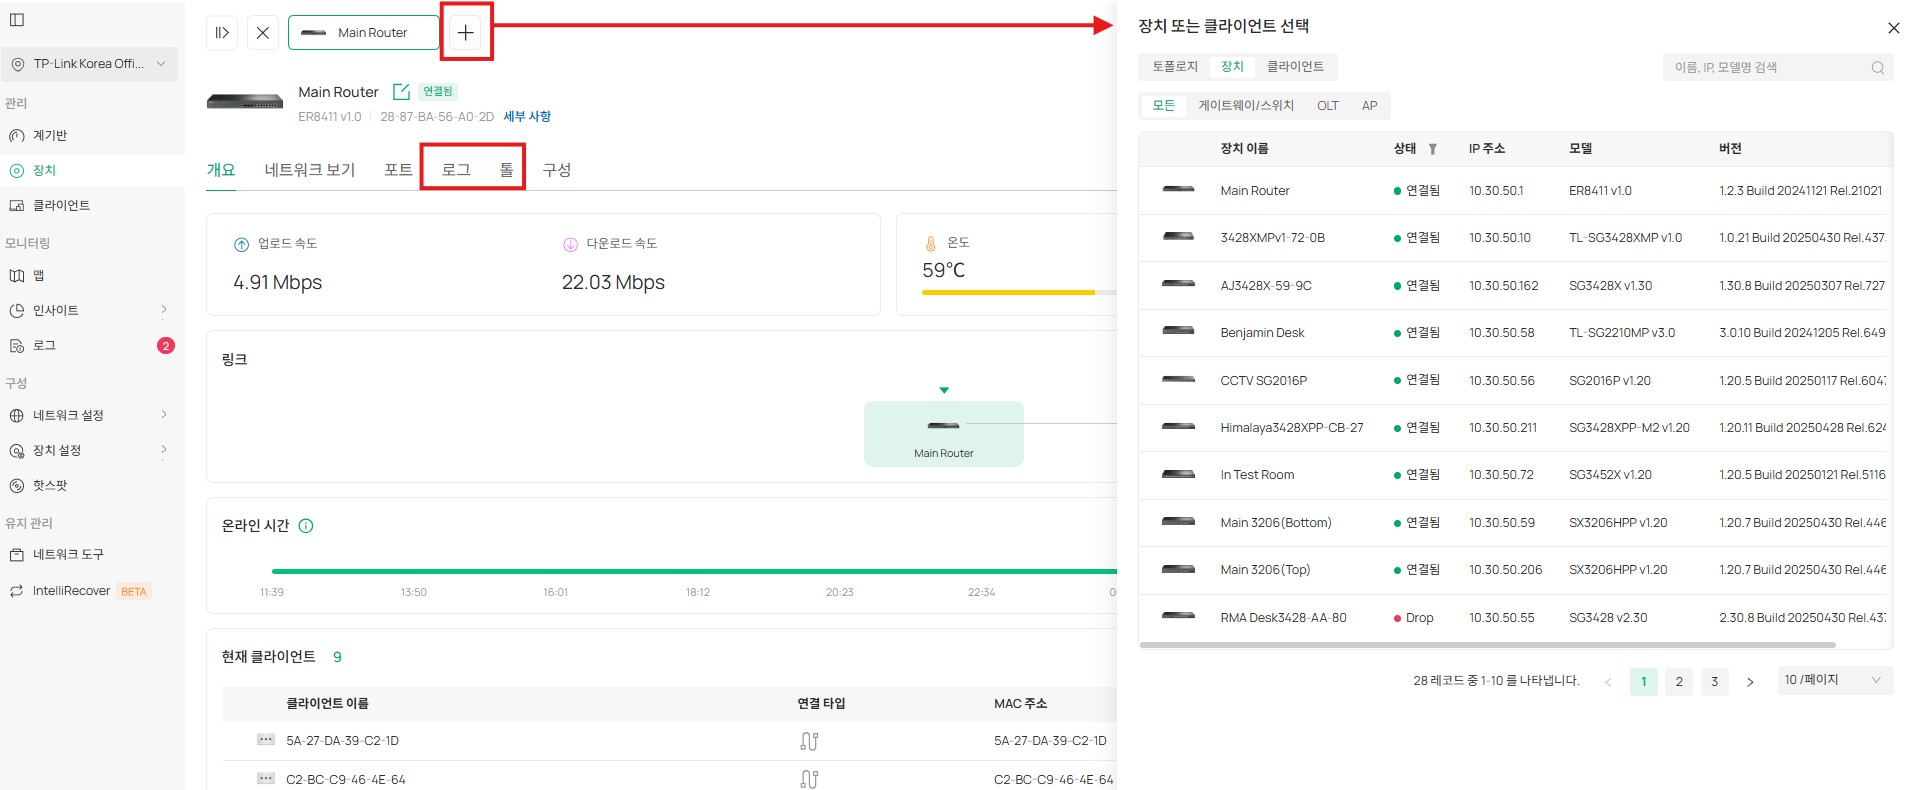Screen dimensions: 1908x790
Task: Go to page 3 of device list
Action: click(x=1714, y=682)
